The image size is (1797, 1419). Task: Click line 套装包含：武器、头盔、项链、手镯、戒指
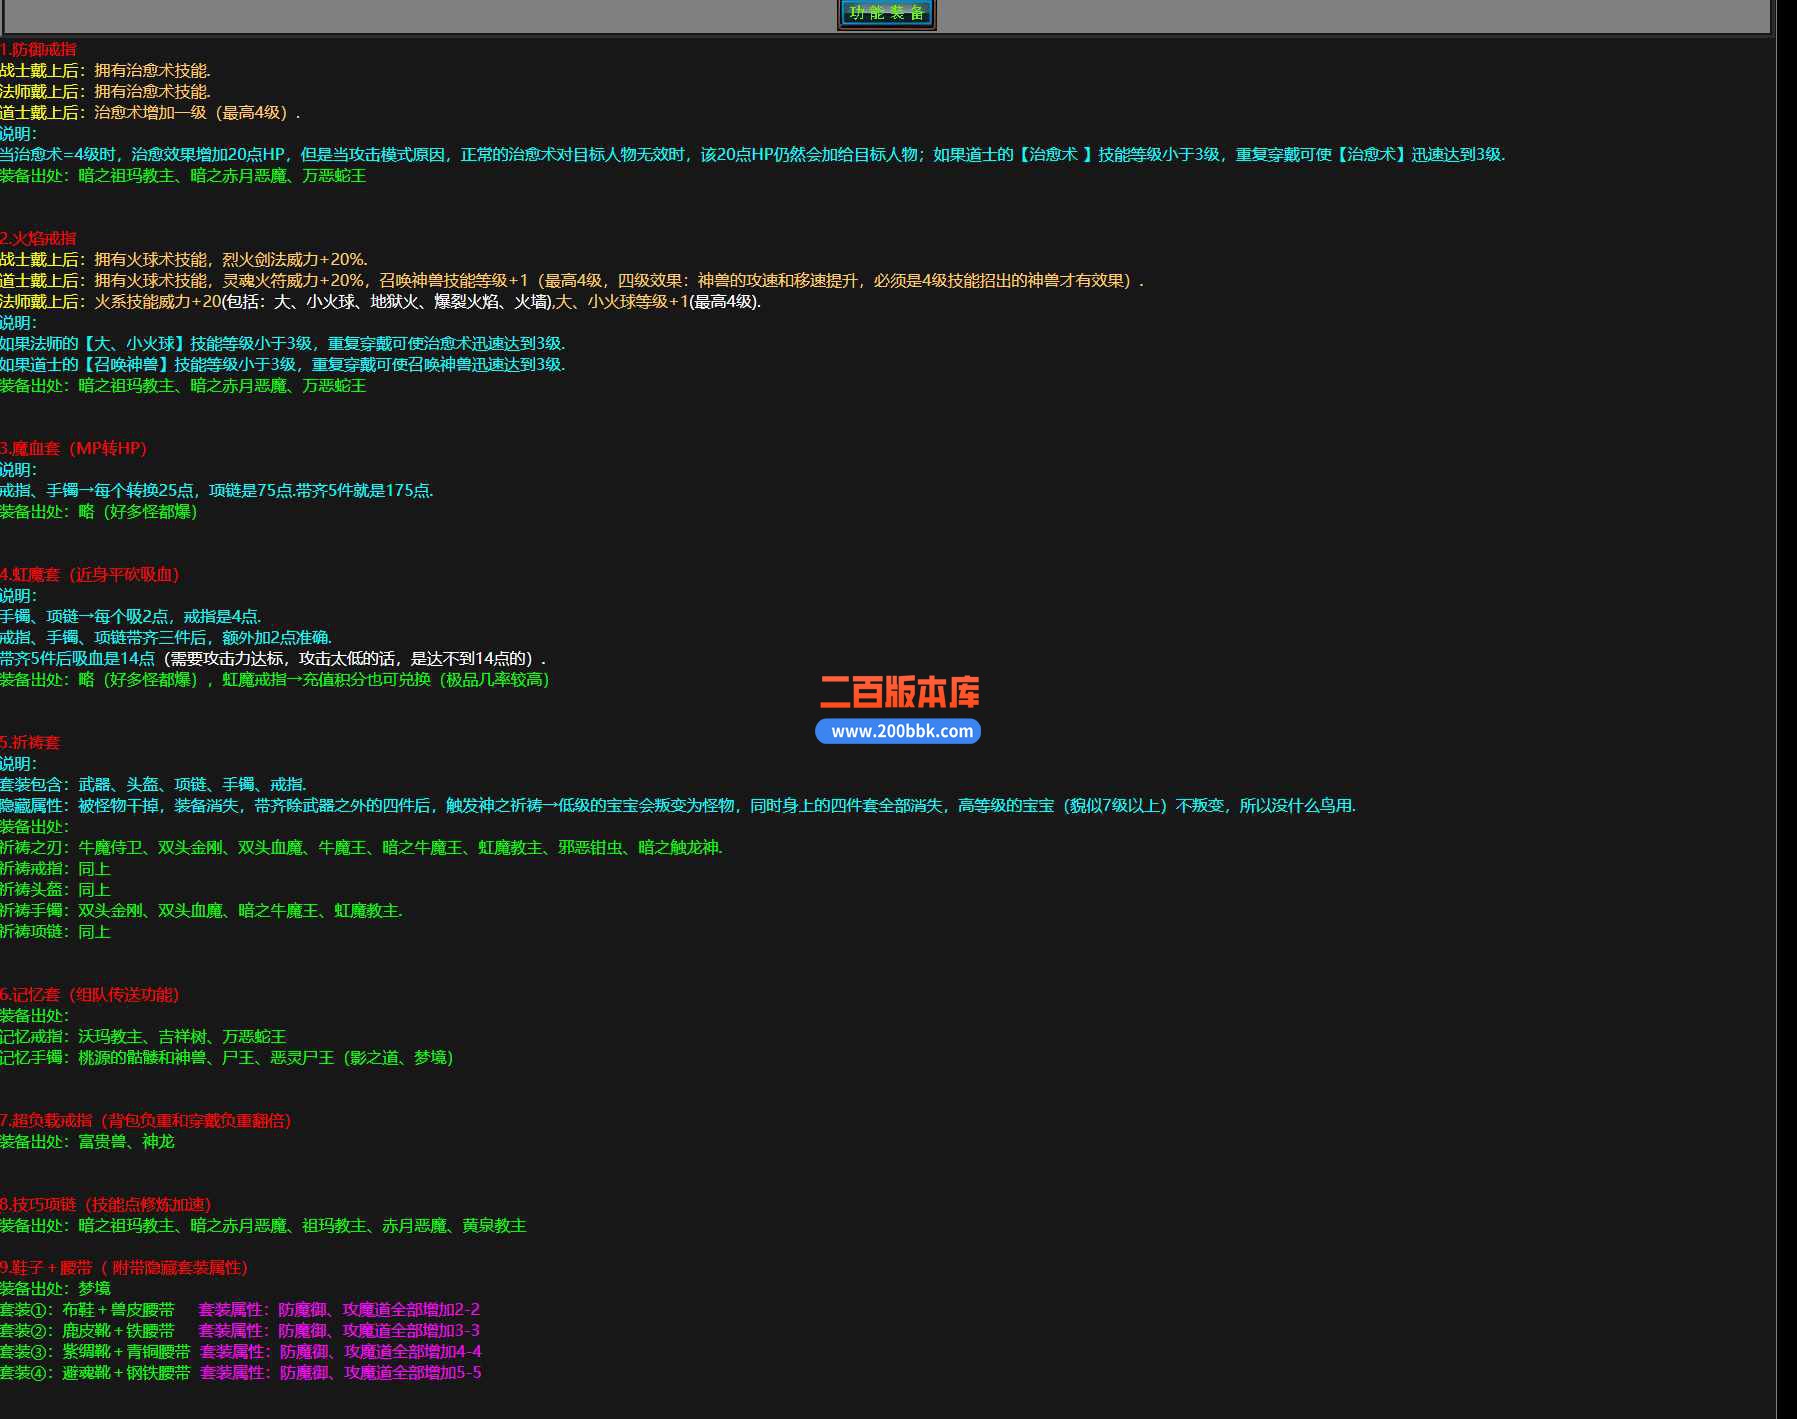tap(153, 784)
